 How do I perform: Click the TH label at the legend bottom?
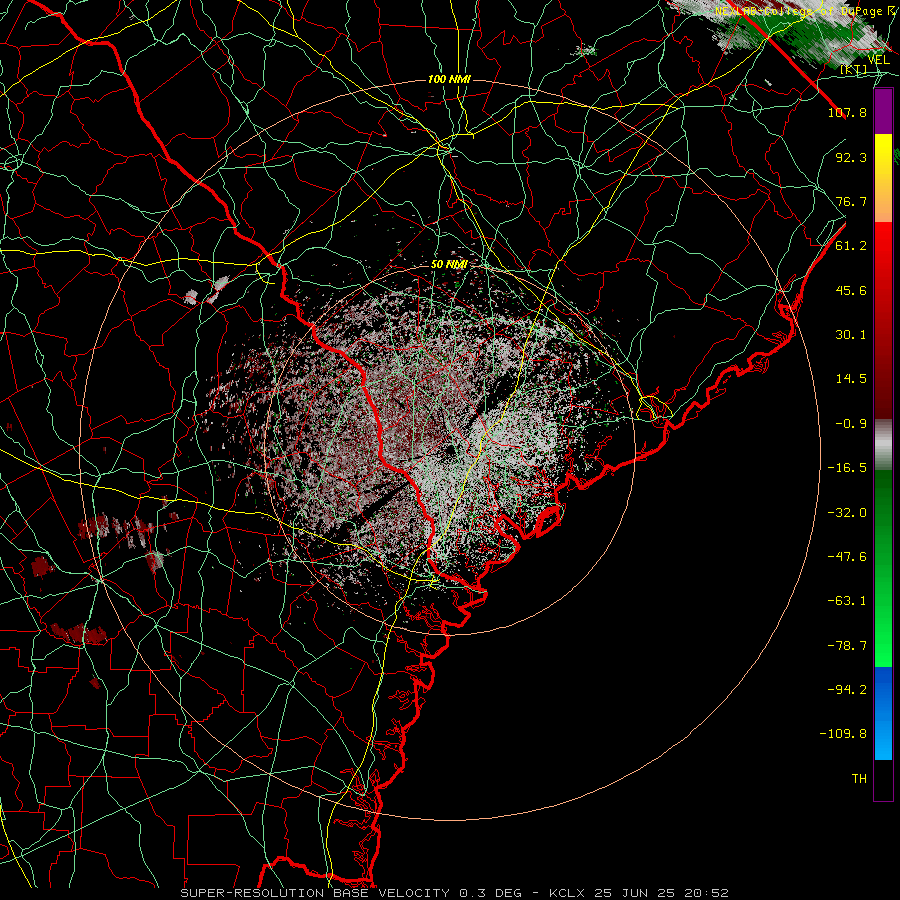pyautogui.click(x=859, y=779)
